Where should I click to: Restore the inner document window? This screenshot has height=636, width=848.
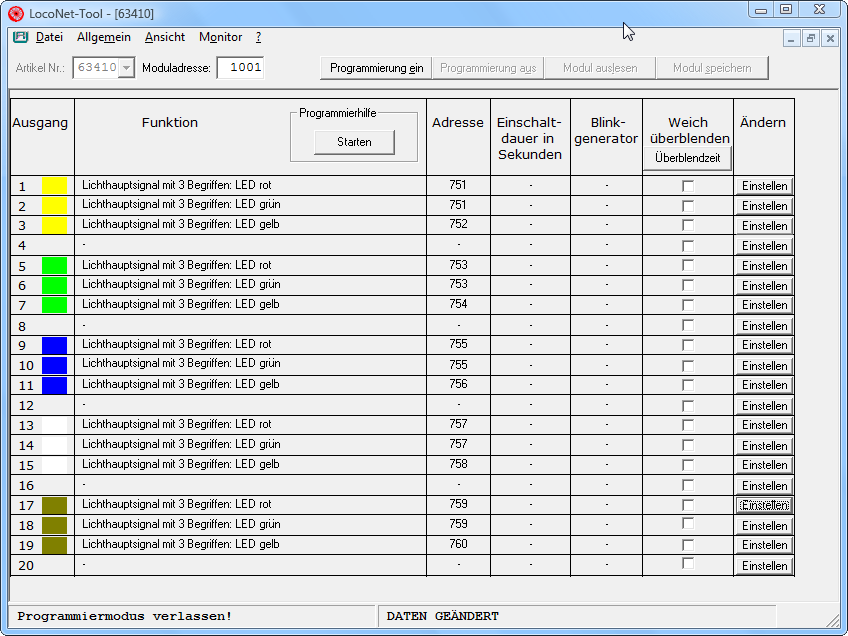[810, 38]
